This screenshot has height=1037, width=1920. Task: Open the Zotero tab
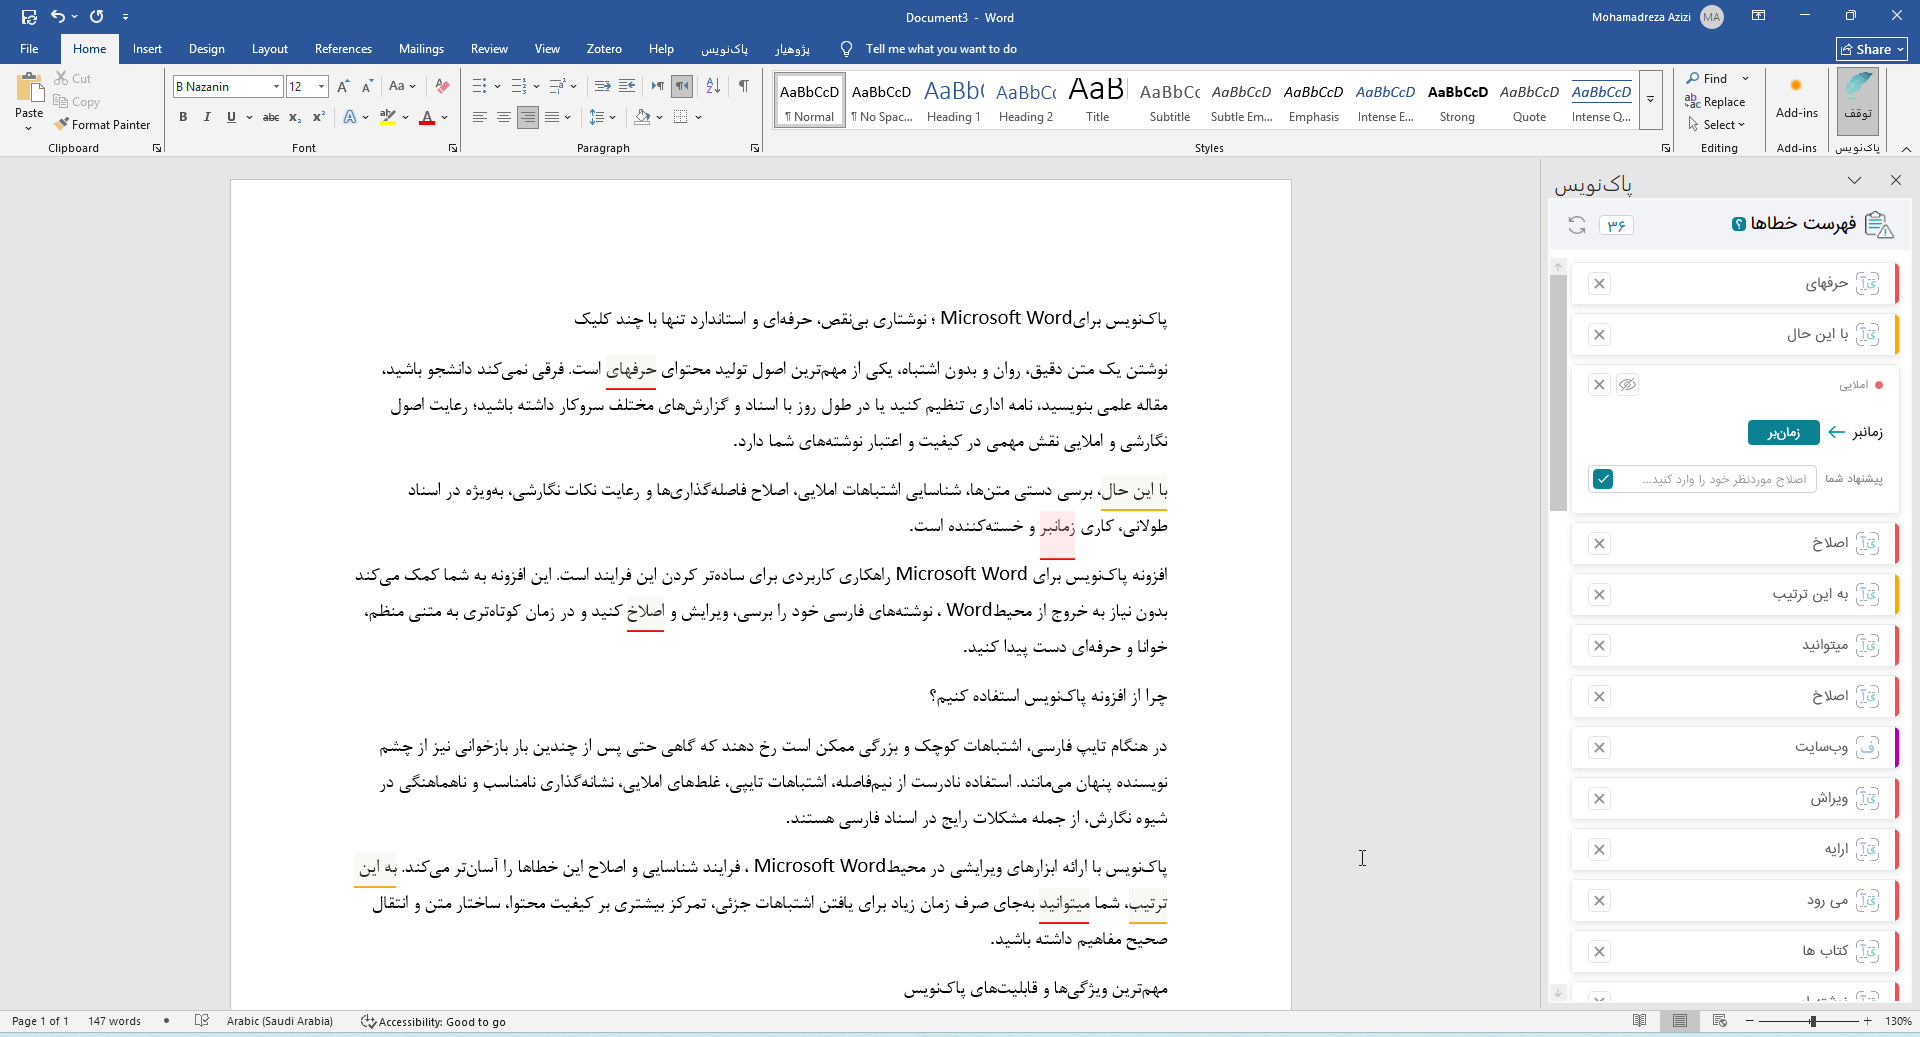(604, 49)
